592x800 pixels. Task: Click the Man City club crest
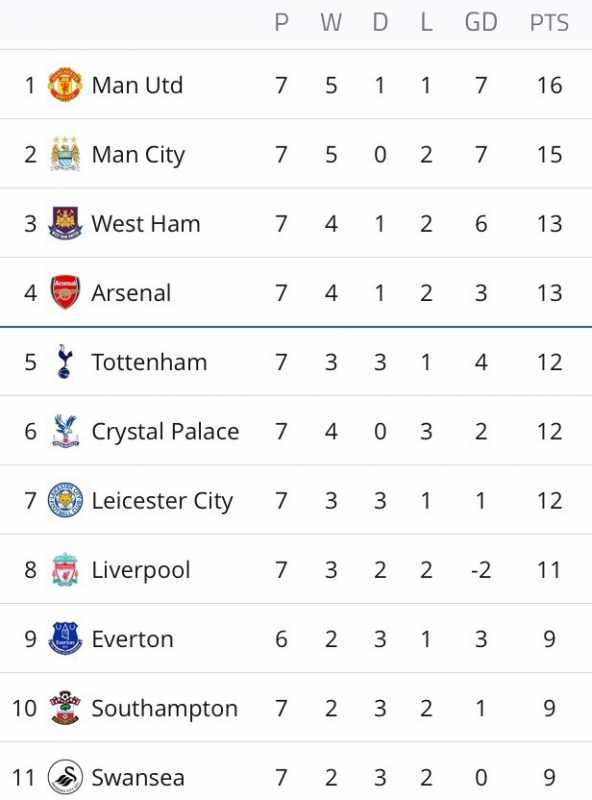[65, 154]
